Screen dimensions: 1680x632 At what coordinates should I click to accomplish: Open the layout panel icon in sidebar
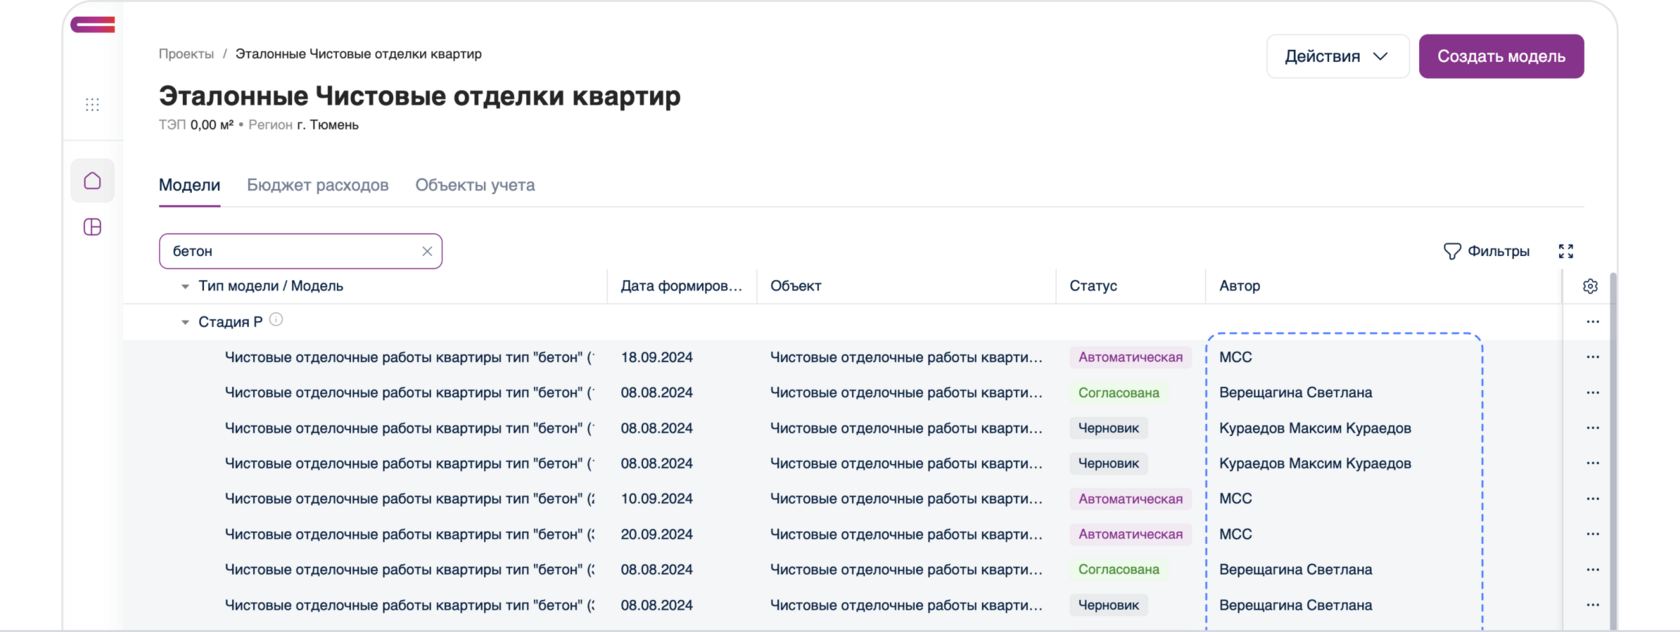click(x=92, y=227)
